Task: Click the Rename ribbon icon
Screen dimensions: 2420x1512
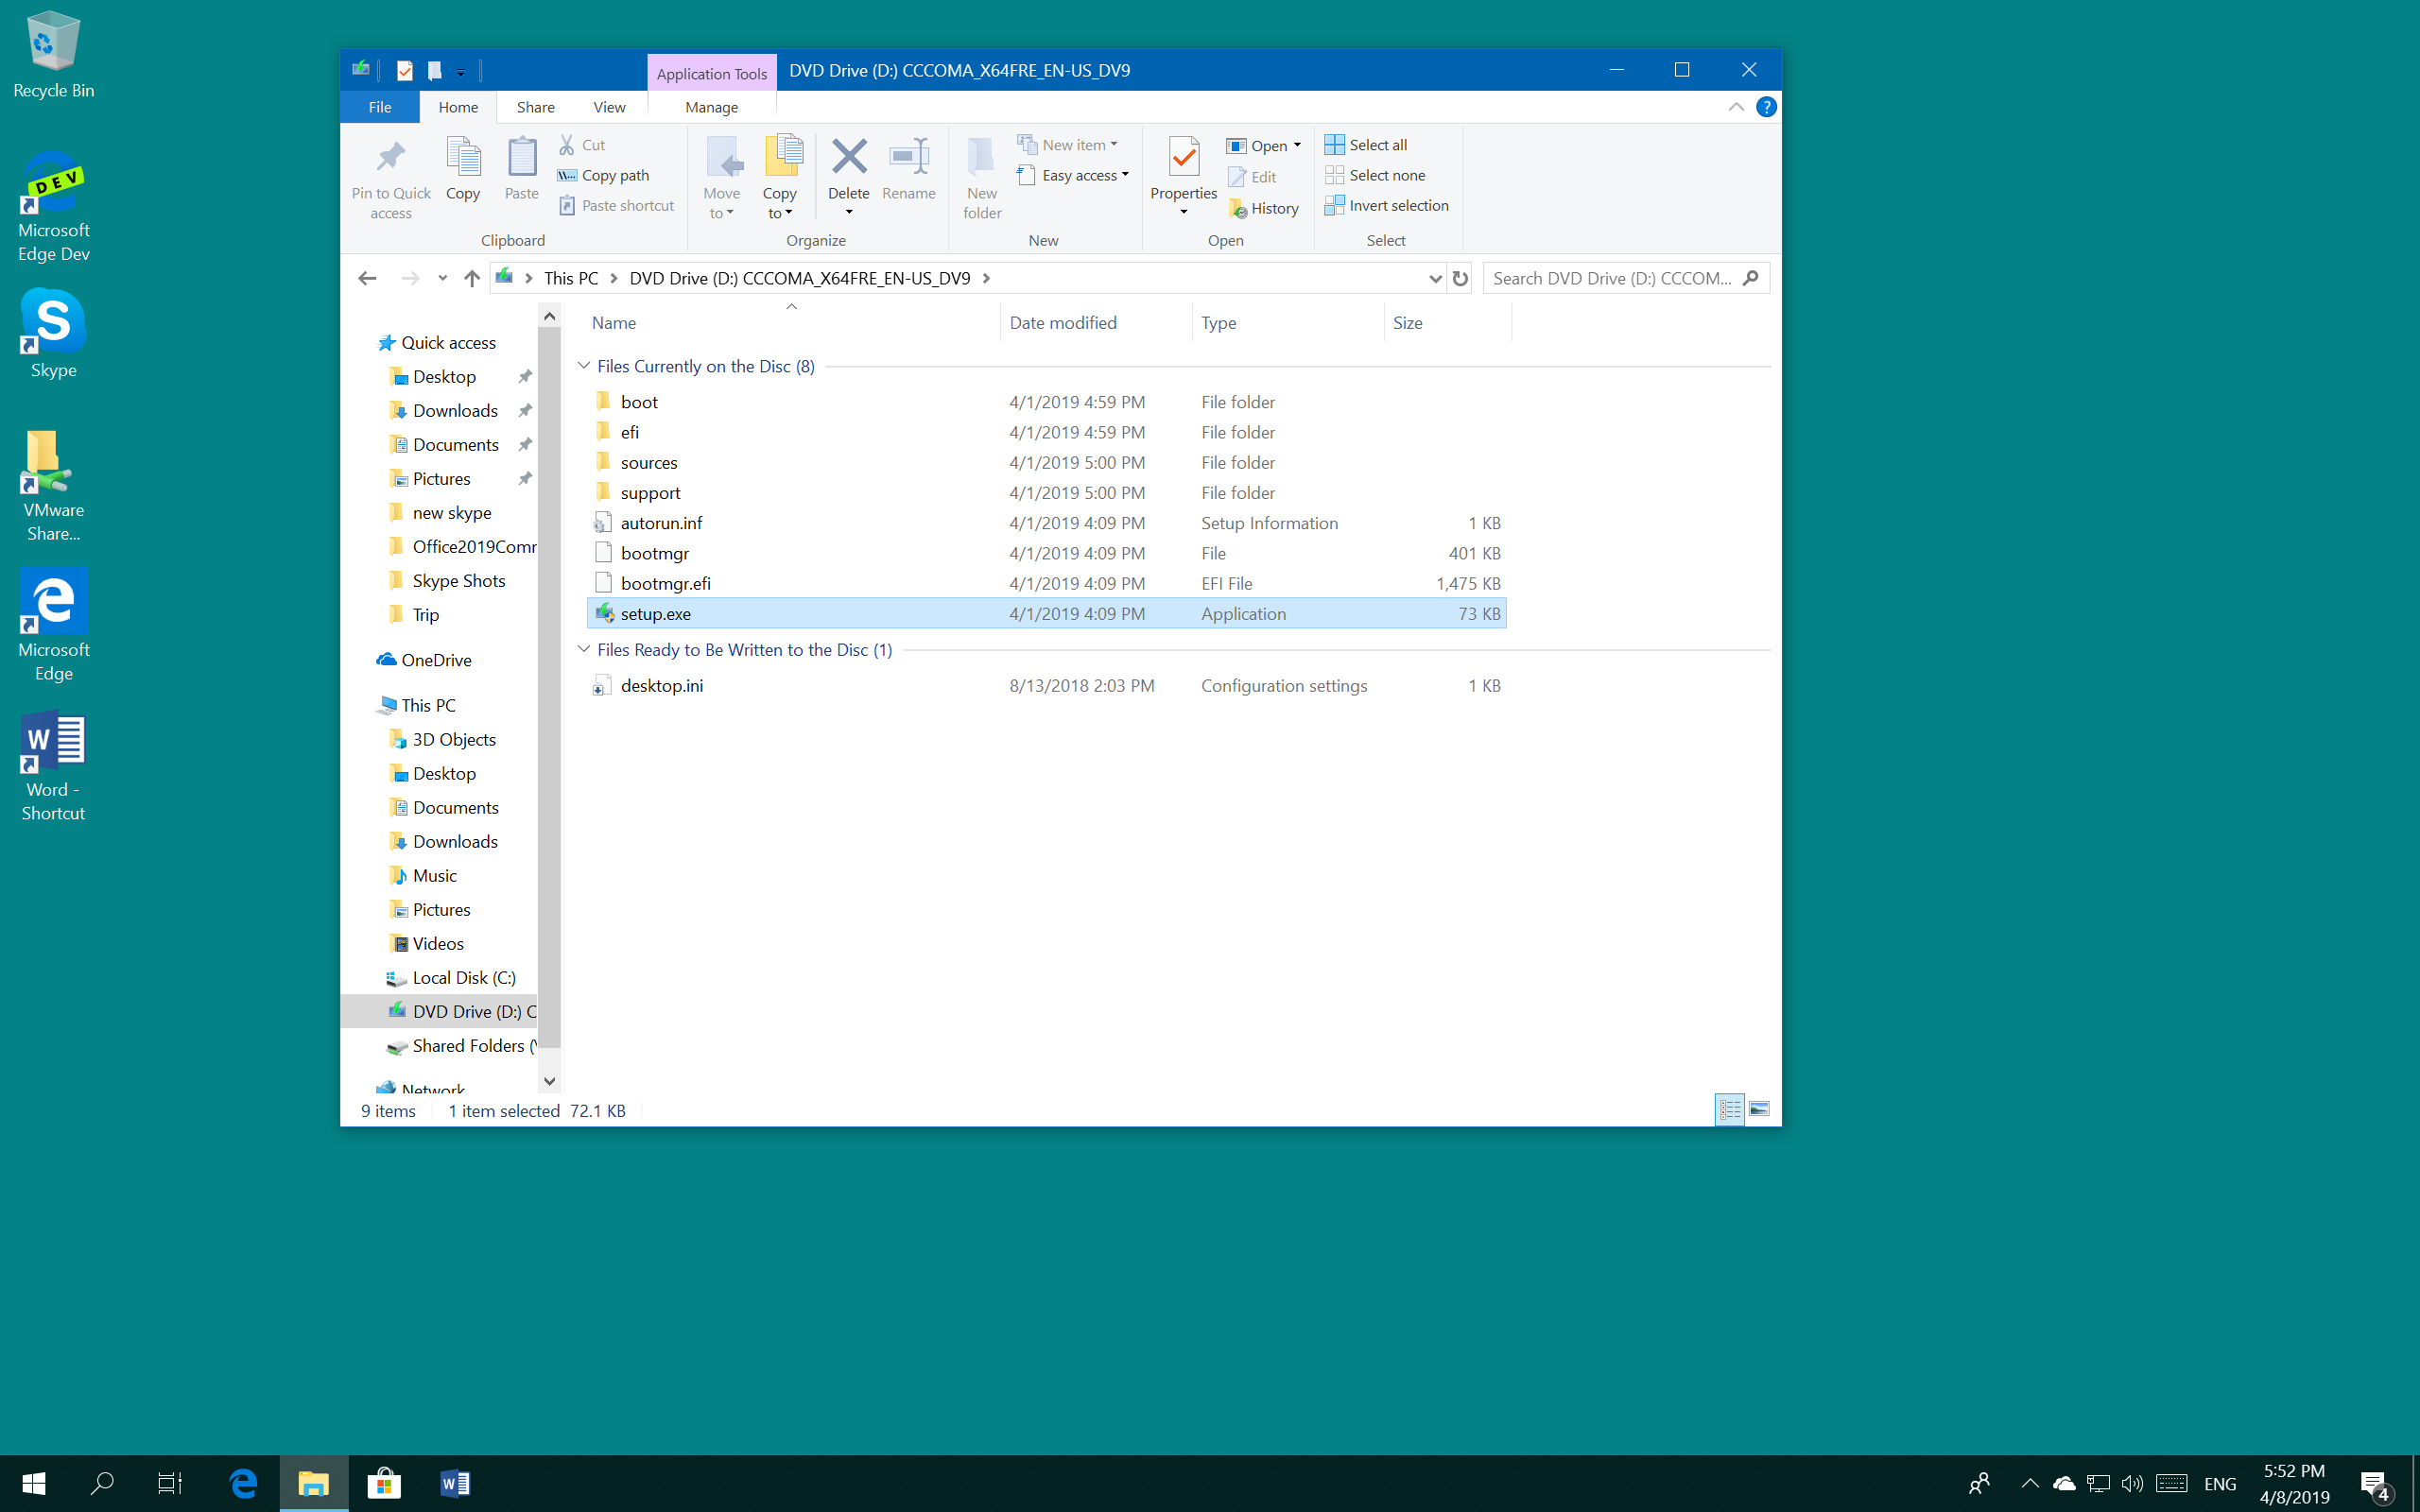Action: point(909,156)
